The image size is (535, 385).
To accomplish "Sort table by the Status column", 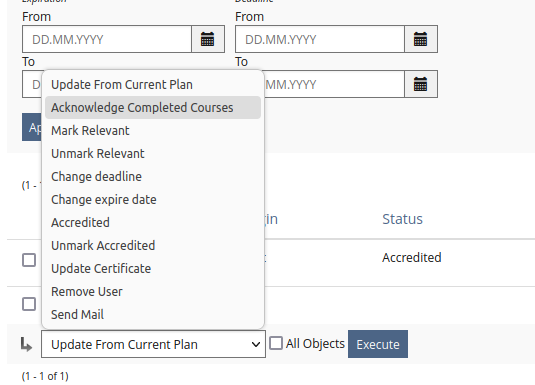I will click(402, 219).
